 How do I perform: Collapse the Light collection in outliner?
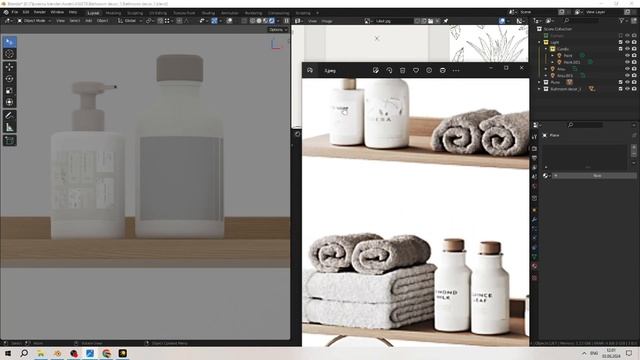coord(540,42)
